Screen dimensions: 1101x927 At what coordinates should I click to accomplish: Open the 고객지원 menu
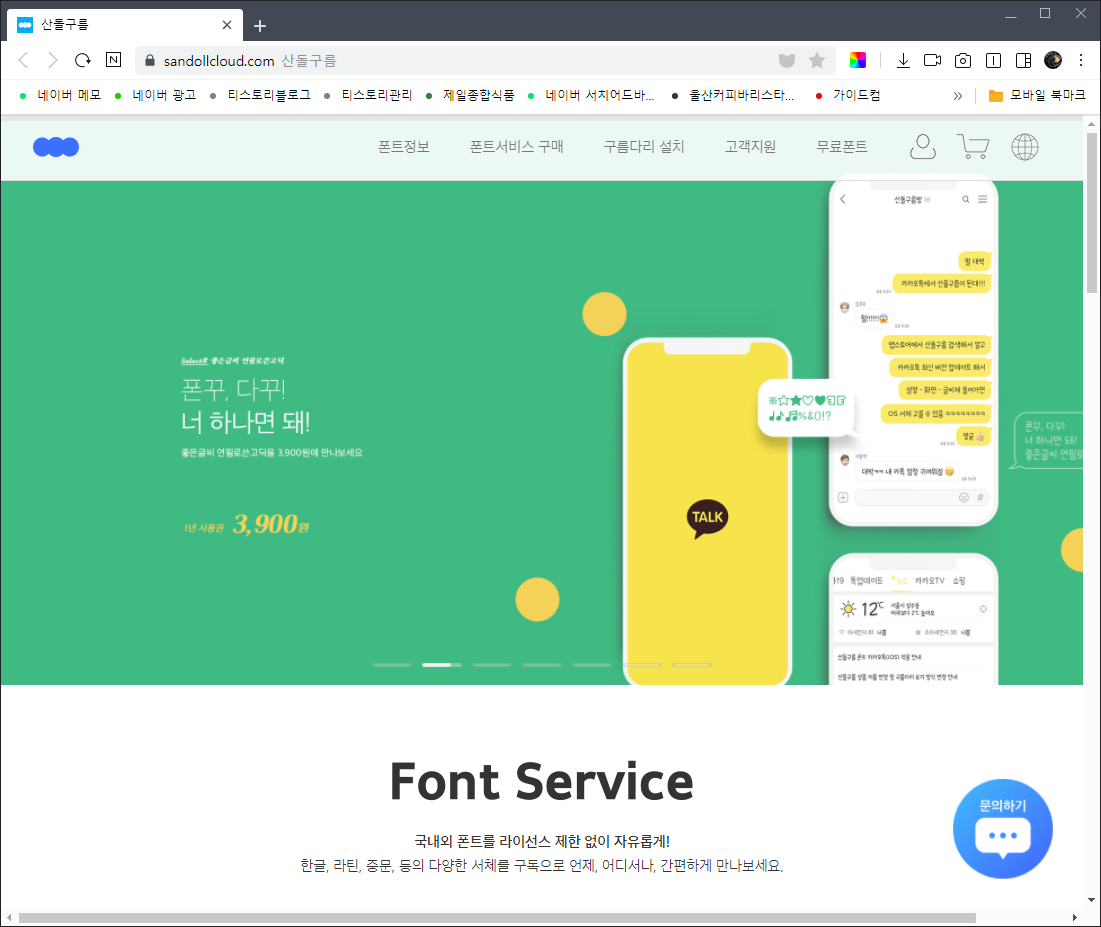coord(751,147)
